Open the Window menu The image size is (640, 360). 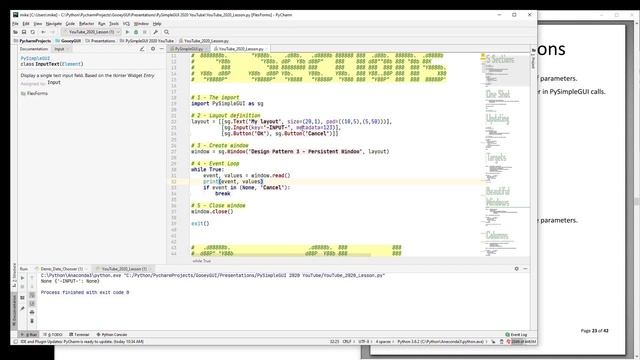coord(141,24)
